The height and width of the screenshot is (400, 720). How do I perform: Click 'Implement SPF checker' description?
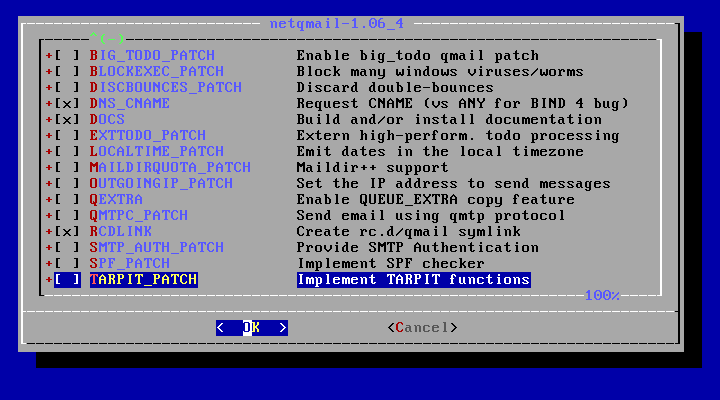(391, 264)
